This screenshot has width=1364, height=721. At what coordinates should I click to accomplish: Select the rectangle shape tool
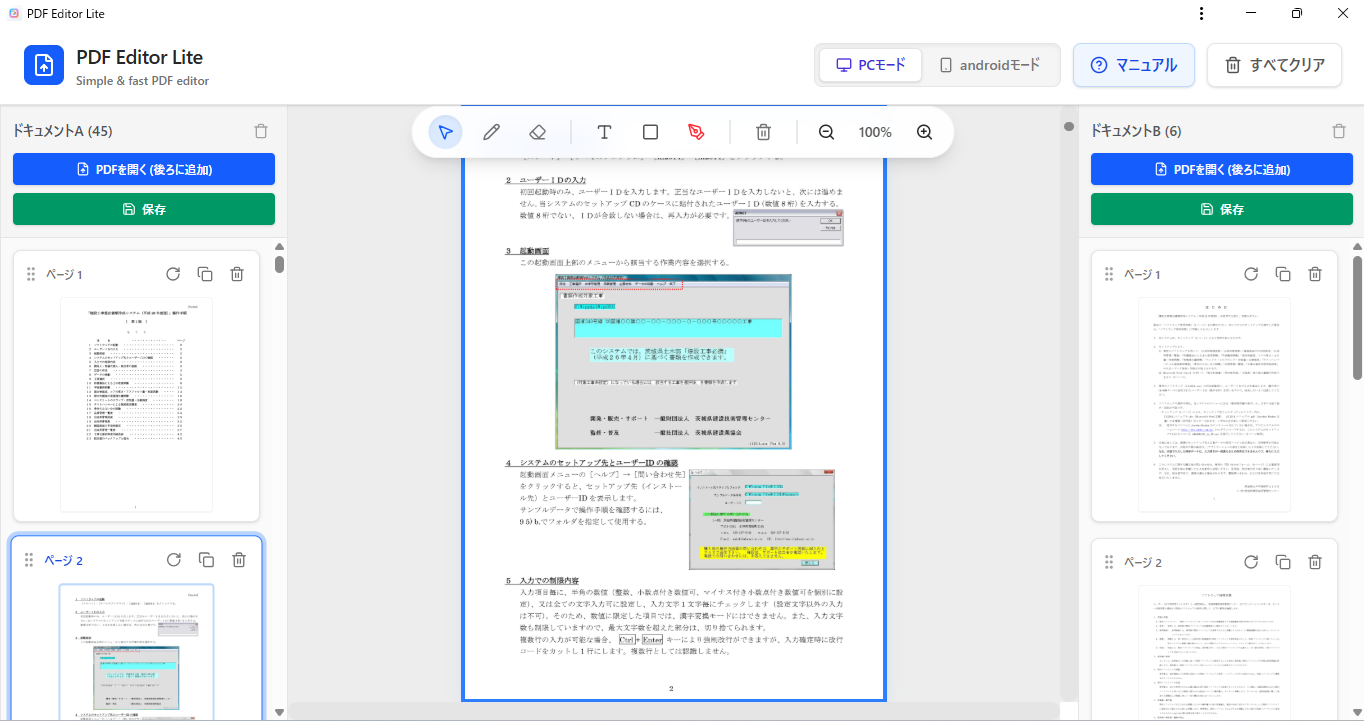point(650,132)
